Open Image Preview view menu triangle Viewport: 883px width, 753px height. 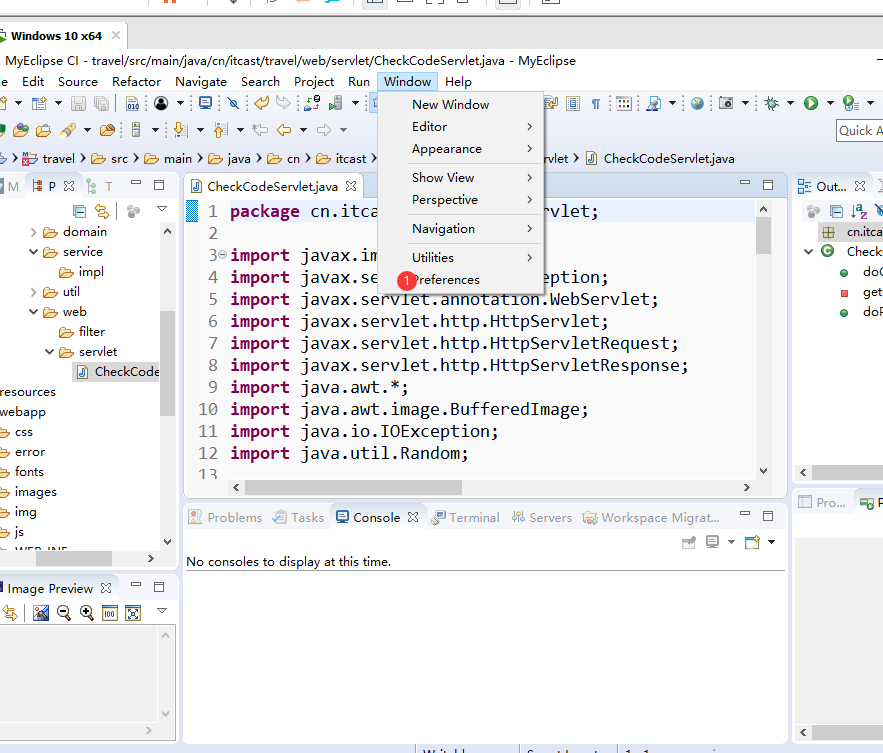162,611
